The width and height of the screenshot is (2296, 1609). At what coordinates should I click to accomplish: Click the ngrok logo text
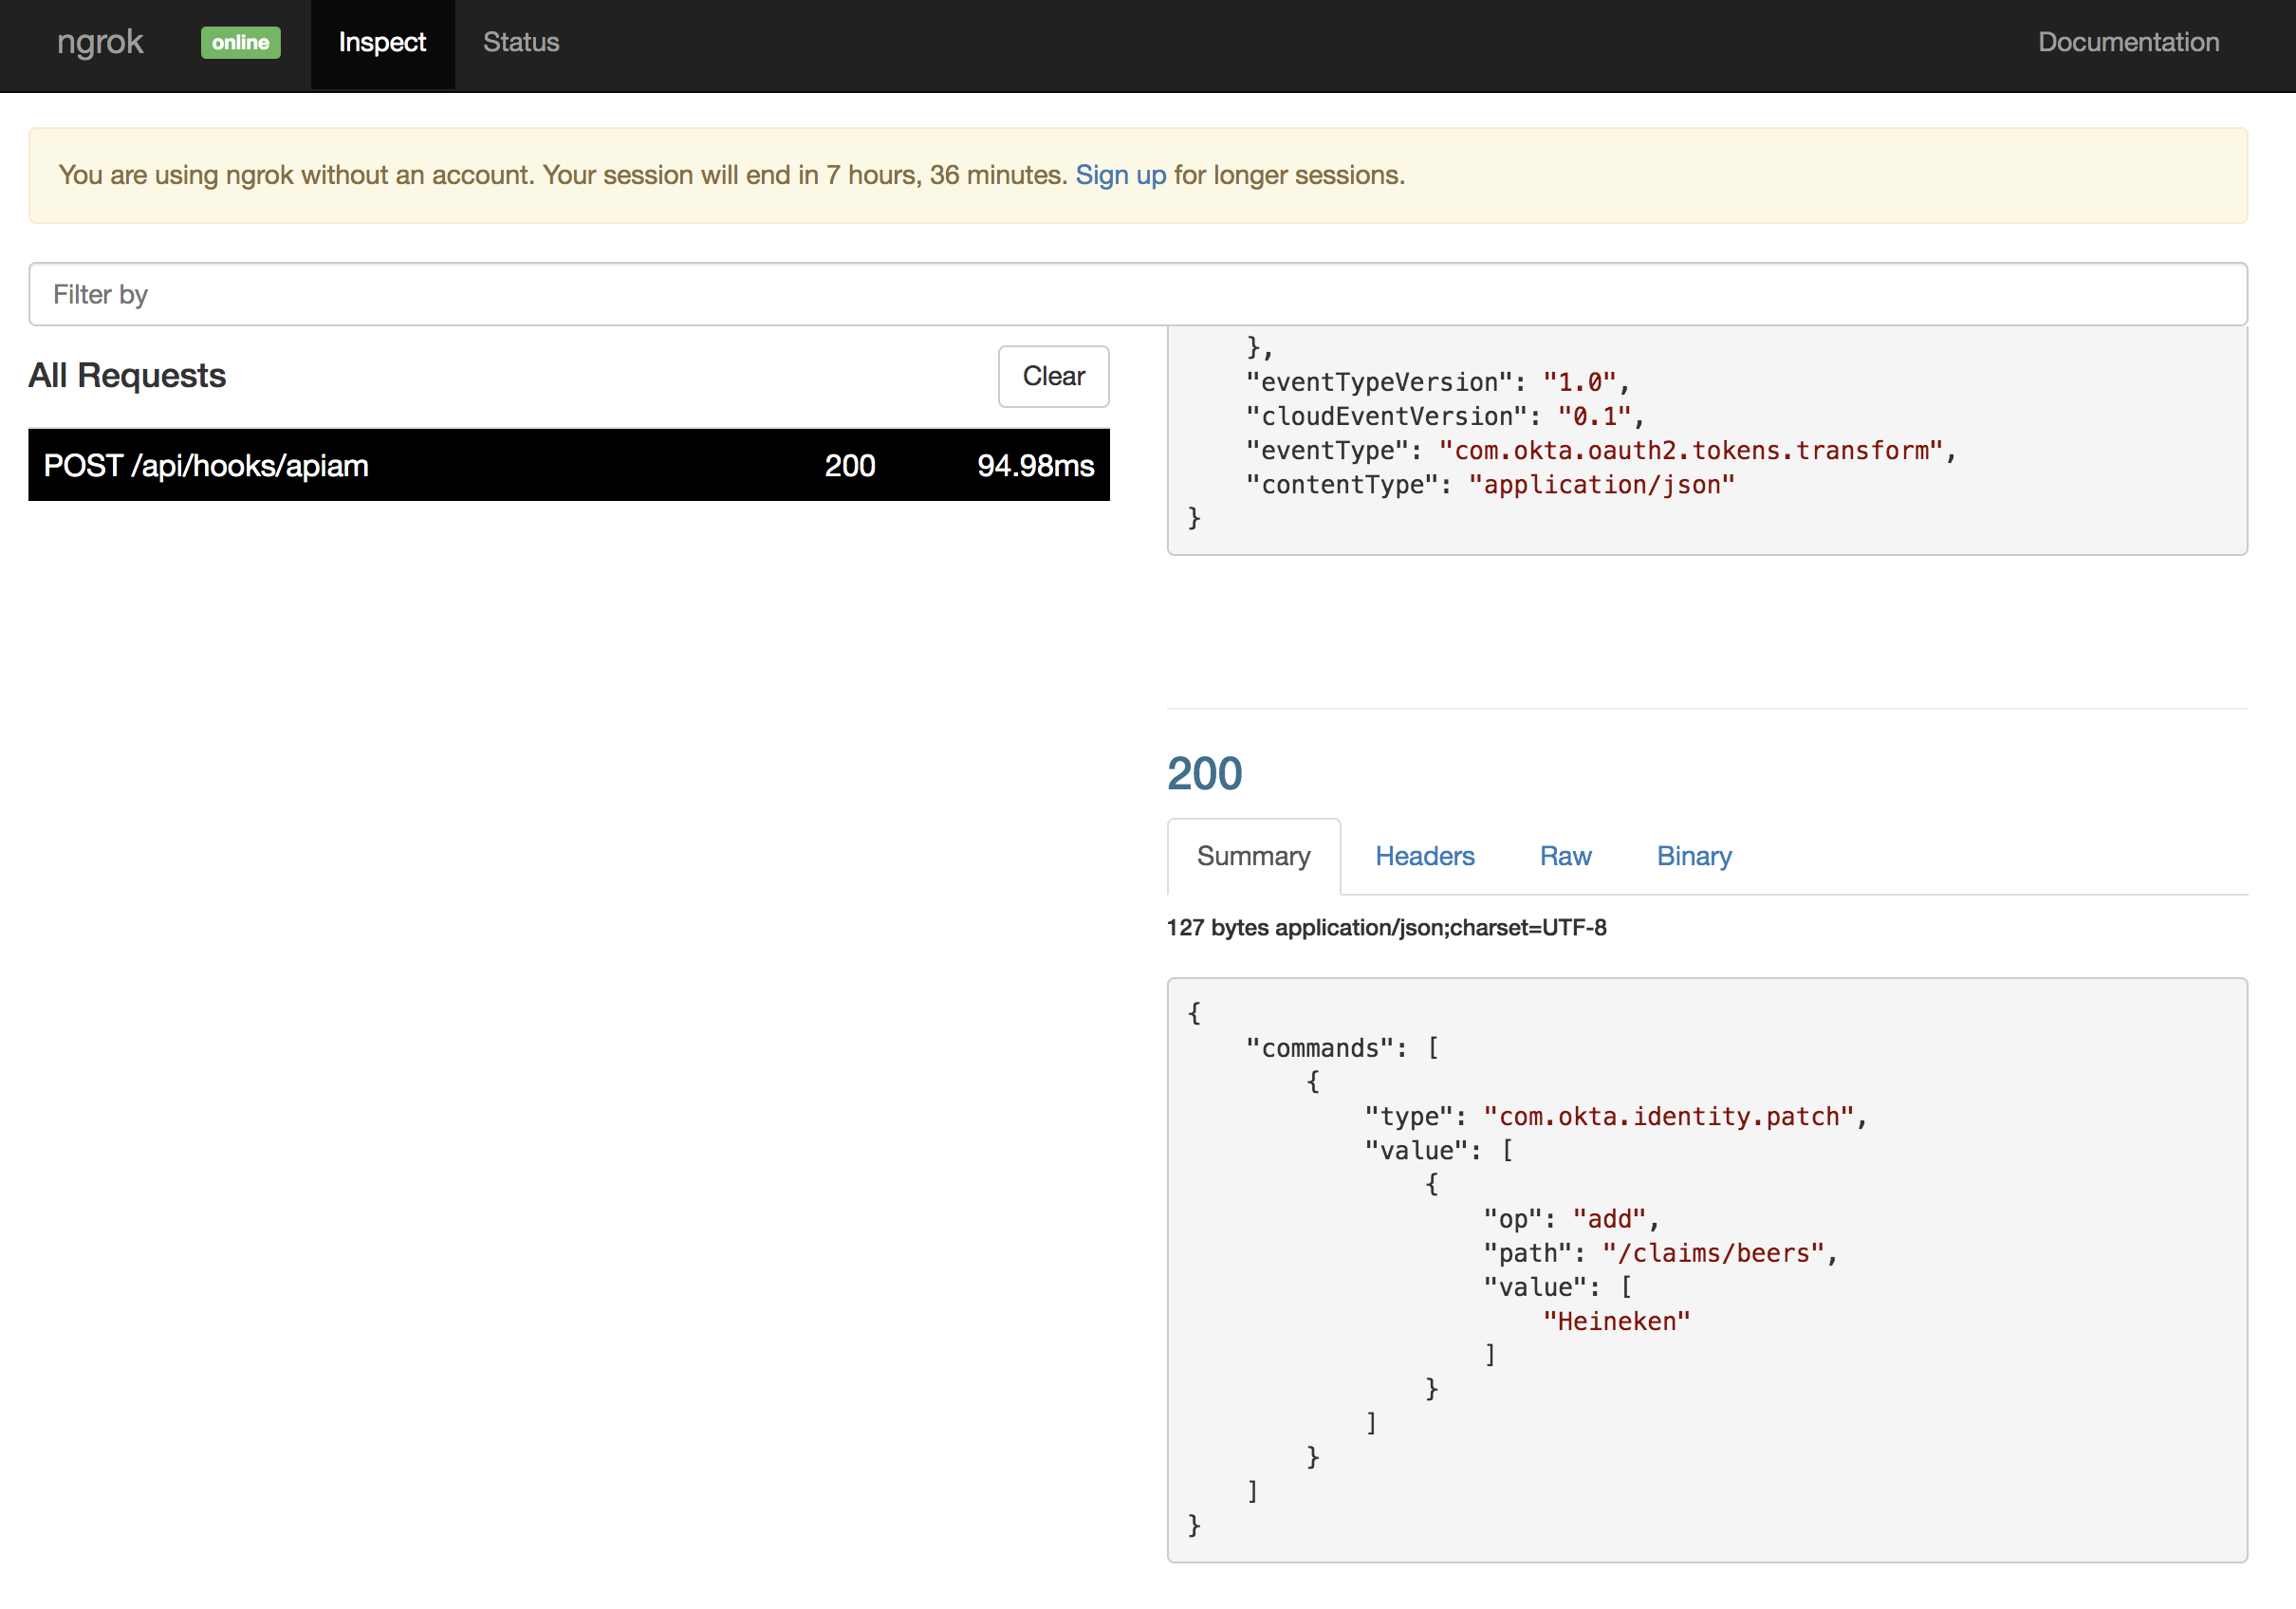tap(100, 42)
